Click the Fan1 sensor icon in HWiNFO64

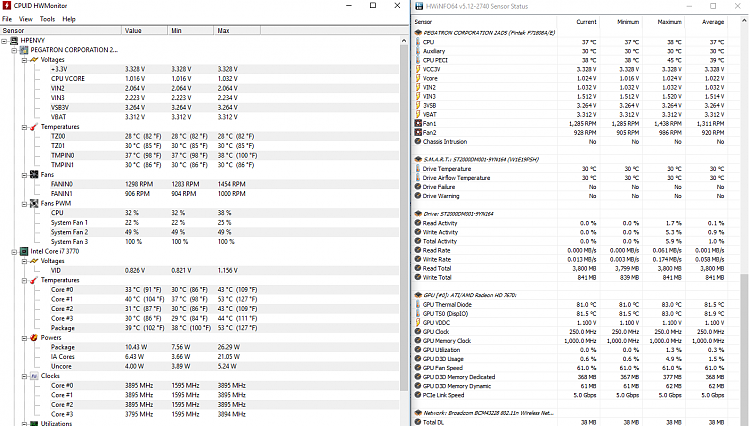coord(416,125)
